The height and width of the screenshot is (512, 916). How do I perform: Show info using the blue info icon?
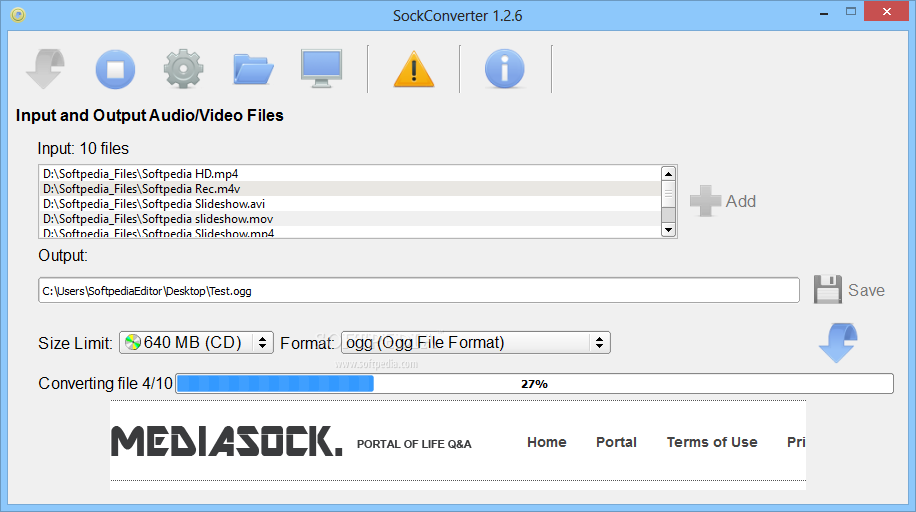tap(505, 69)
